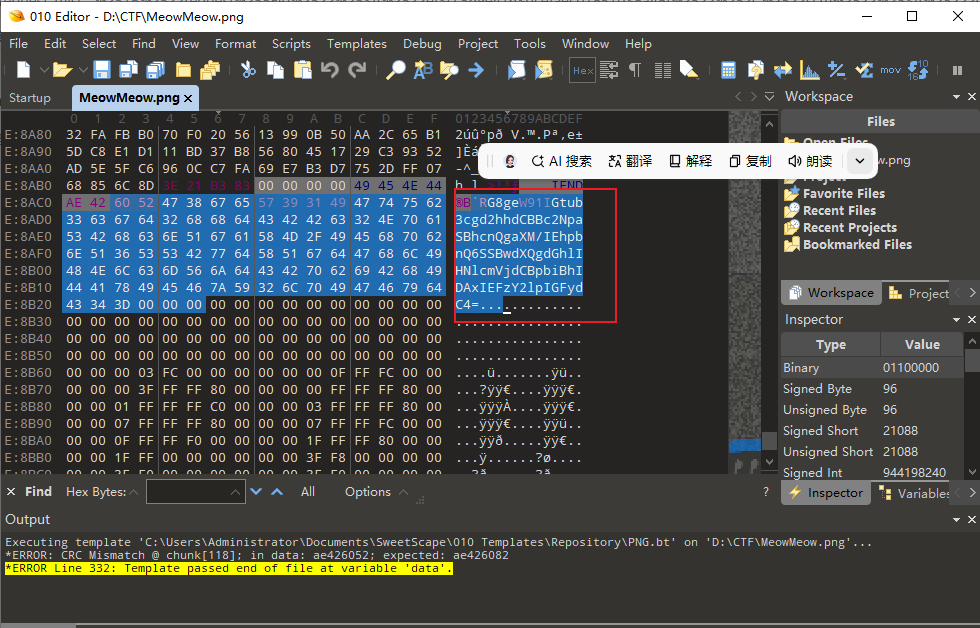Click Find down arrow for next match
980x628 pixels.
tap(256, 492)
